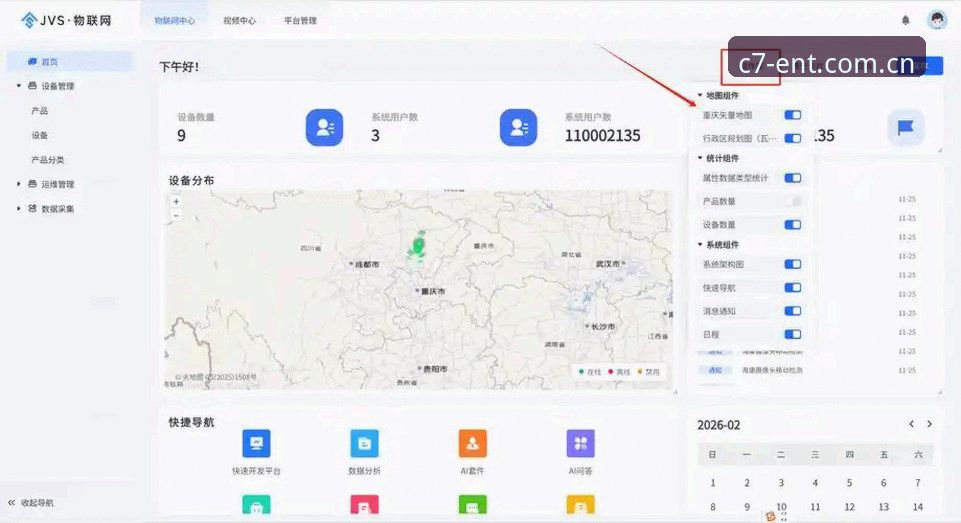Open the 数据分析 shortcut icon
Viewport: 961px width, 523px height.
[364, 443]
